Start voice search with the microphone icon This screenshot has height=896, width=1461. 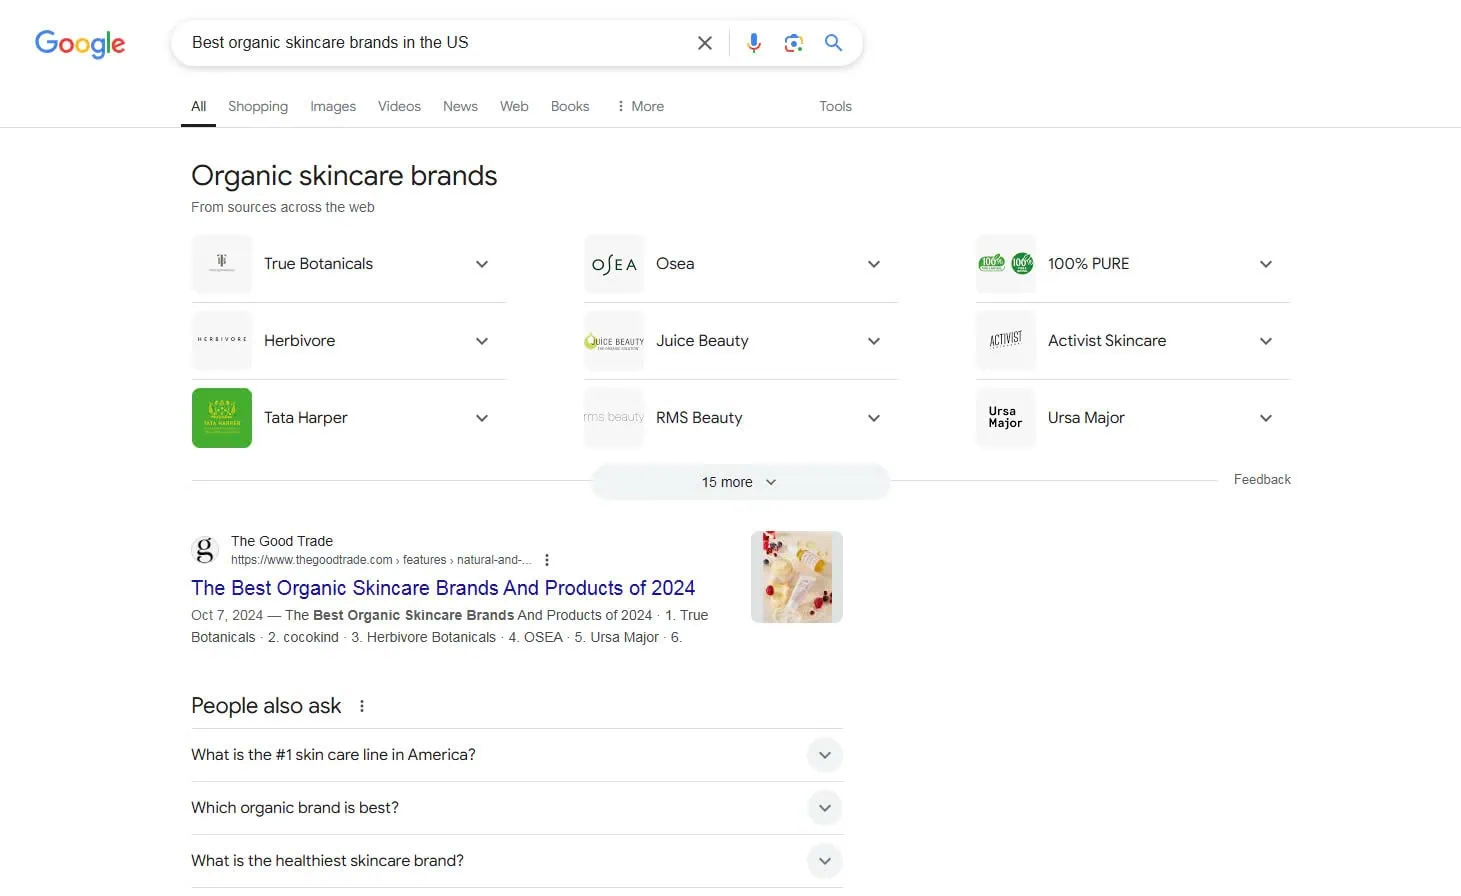point(754,43)
